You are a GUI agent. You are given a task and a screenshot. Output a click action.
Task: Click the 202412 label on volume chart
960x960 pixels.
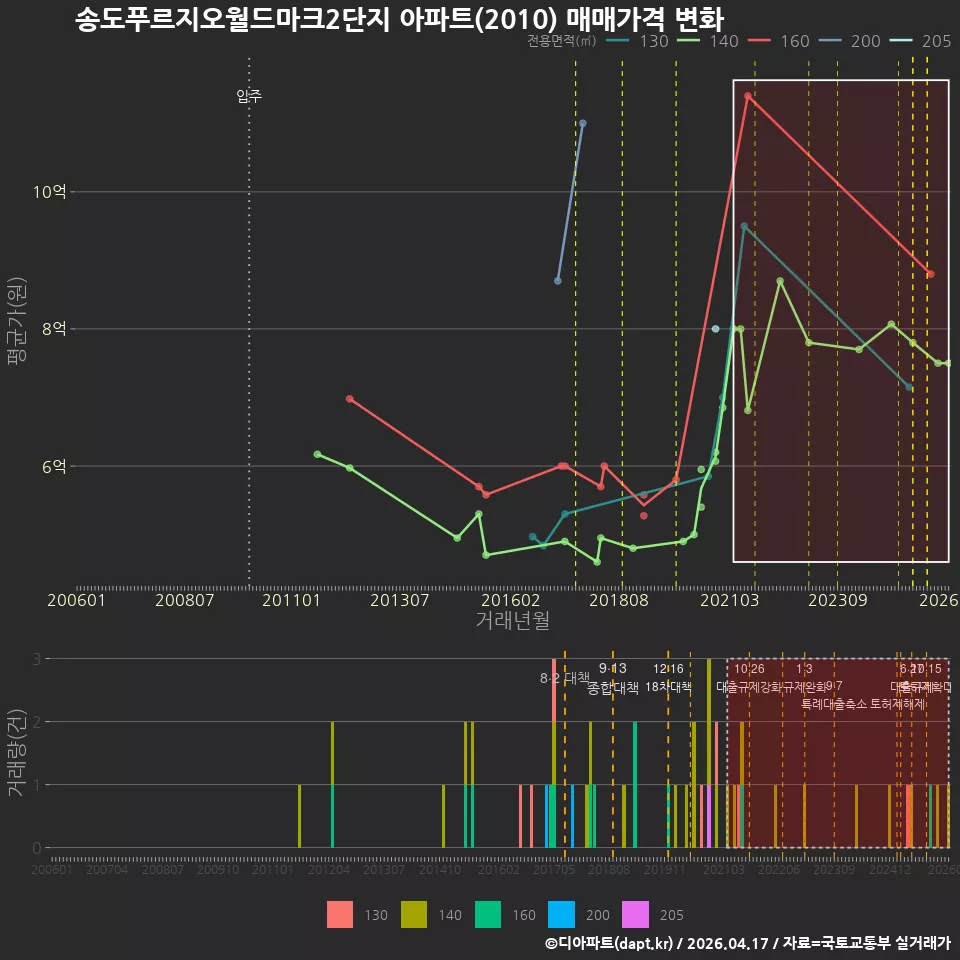890,869
